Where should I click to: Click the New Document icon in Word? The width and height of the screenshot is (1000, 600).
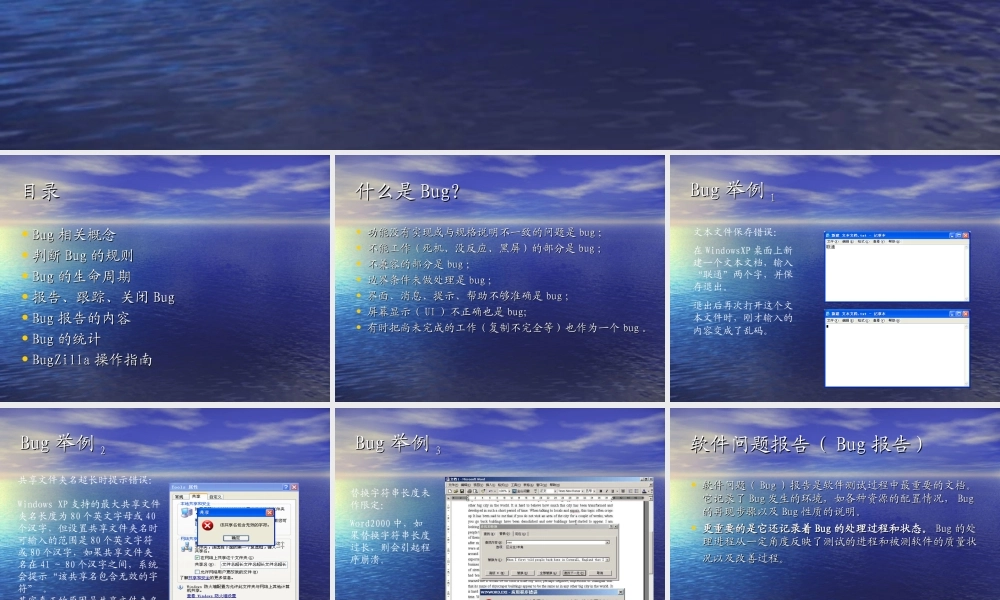(449, 491)
